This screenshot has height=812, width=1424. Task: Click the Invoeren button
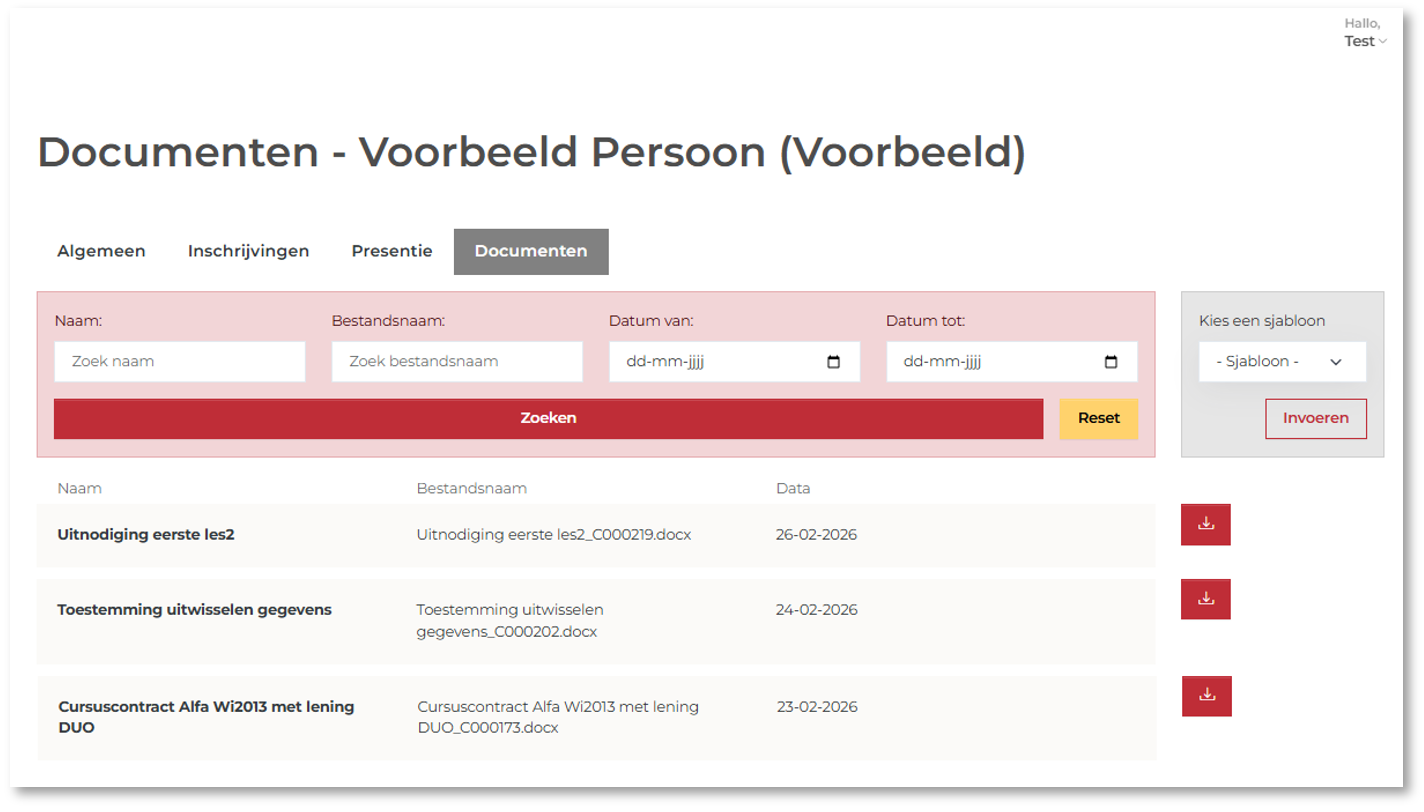pyautogui.click(x=1315, y=419)
